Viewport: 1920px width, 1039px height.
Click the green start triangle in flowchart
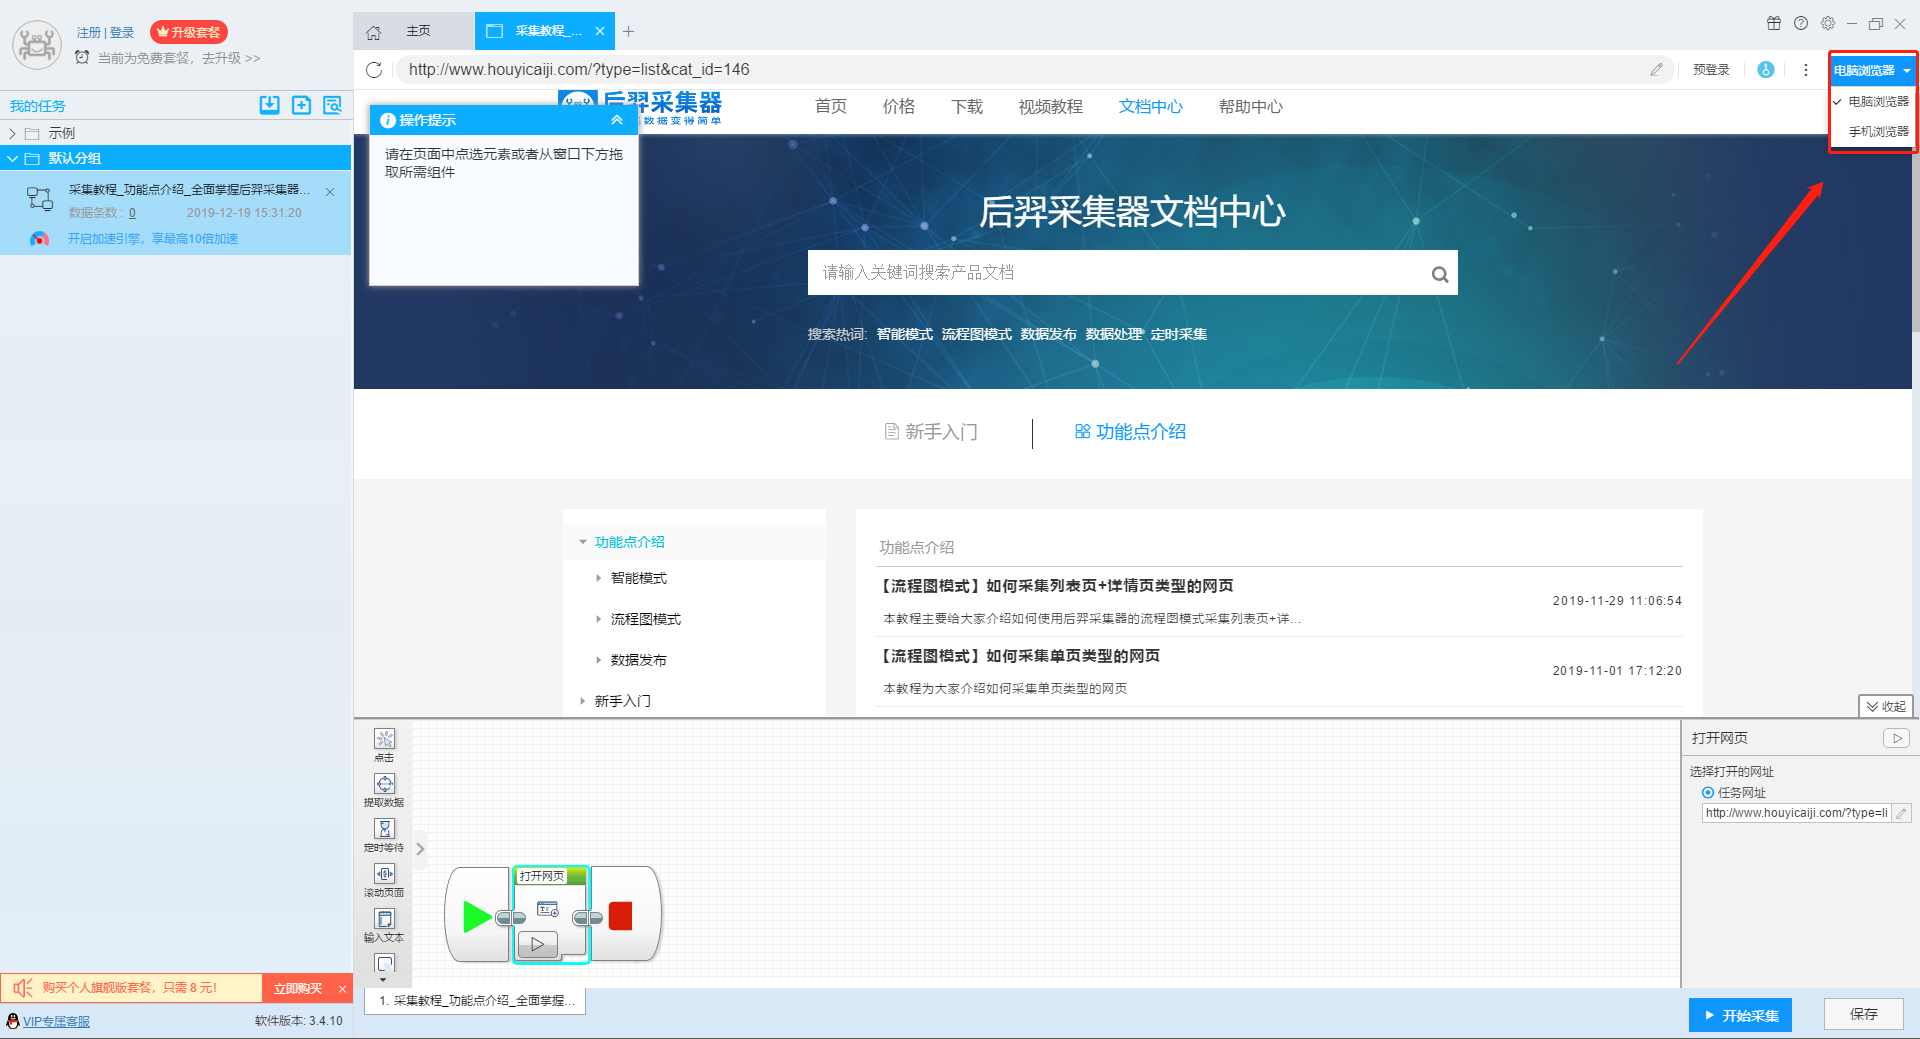pyautogui.click(x=476, y=916)
